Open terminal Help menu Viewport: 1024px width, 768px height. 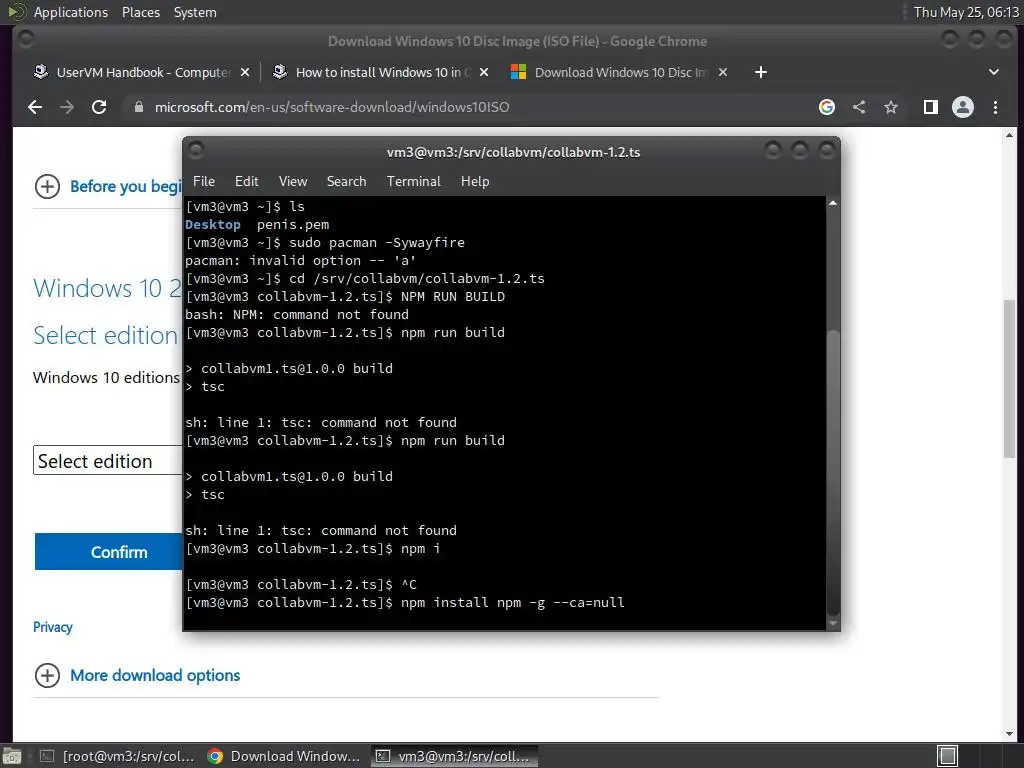click(475, 181)
